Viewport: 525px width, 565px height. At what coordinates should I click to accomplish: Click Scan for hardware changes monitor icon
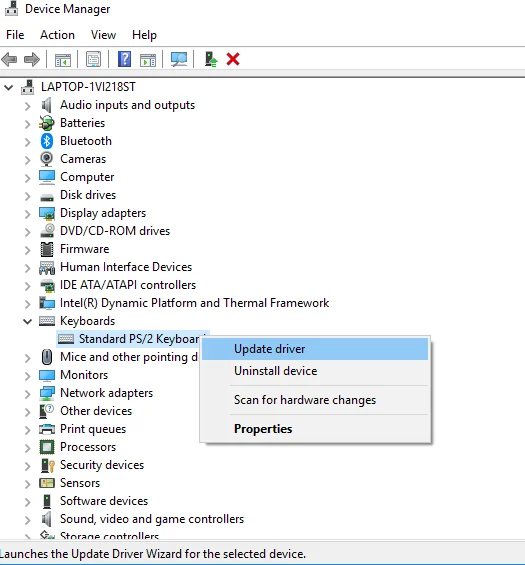179,59
